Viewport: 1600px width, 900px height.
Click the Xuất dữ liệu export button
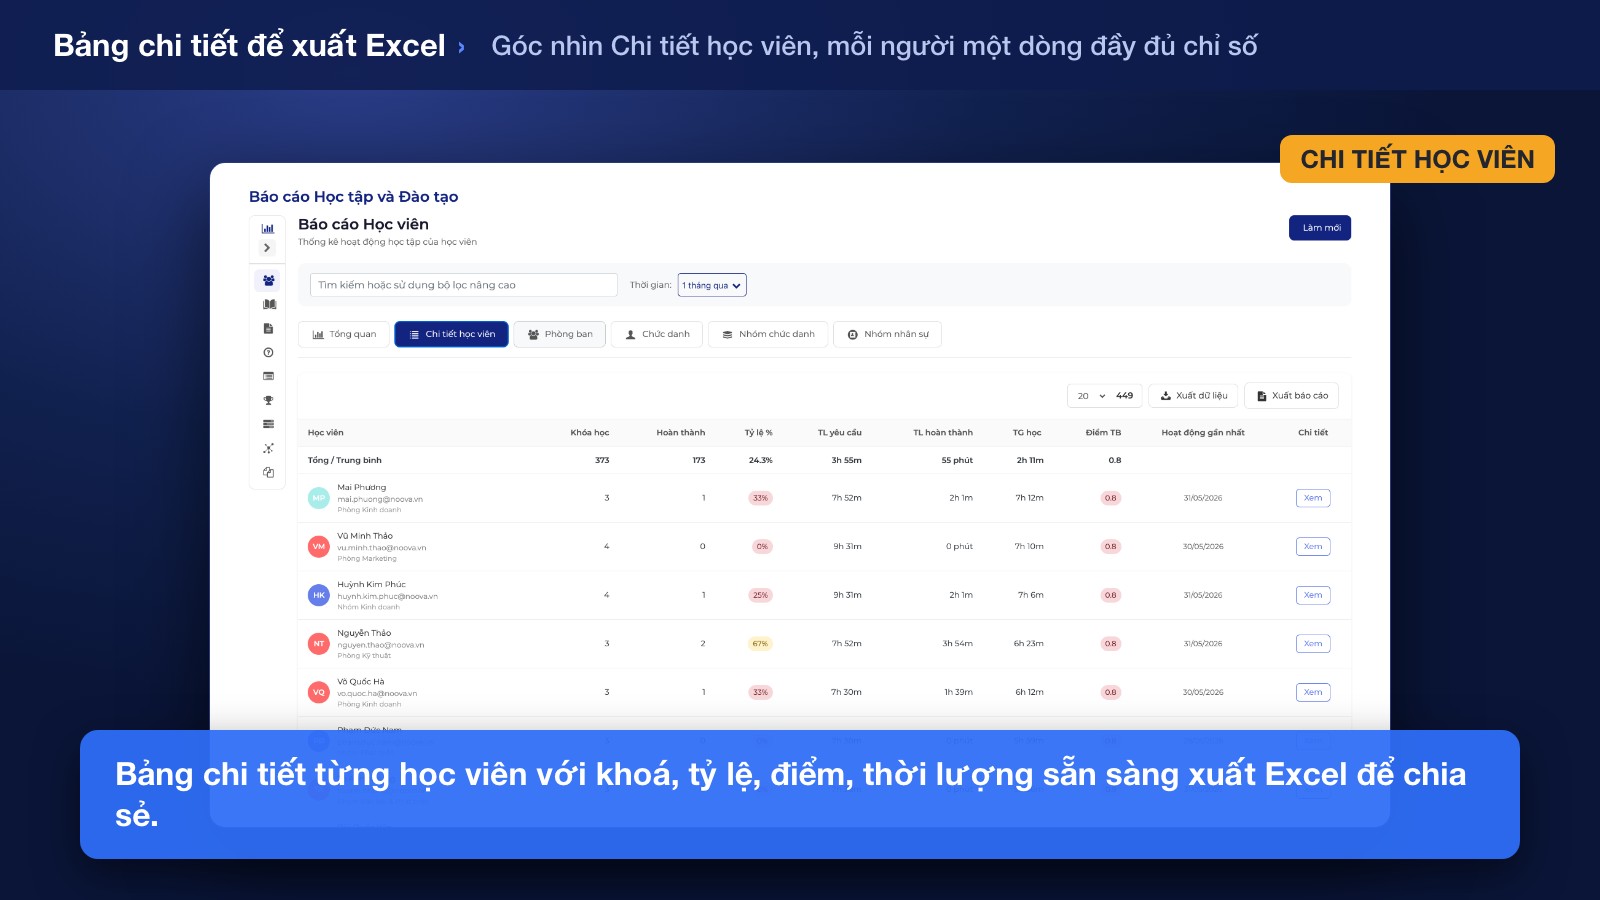1194,396
